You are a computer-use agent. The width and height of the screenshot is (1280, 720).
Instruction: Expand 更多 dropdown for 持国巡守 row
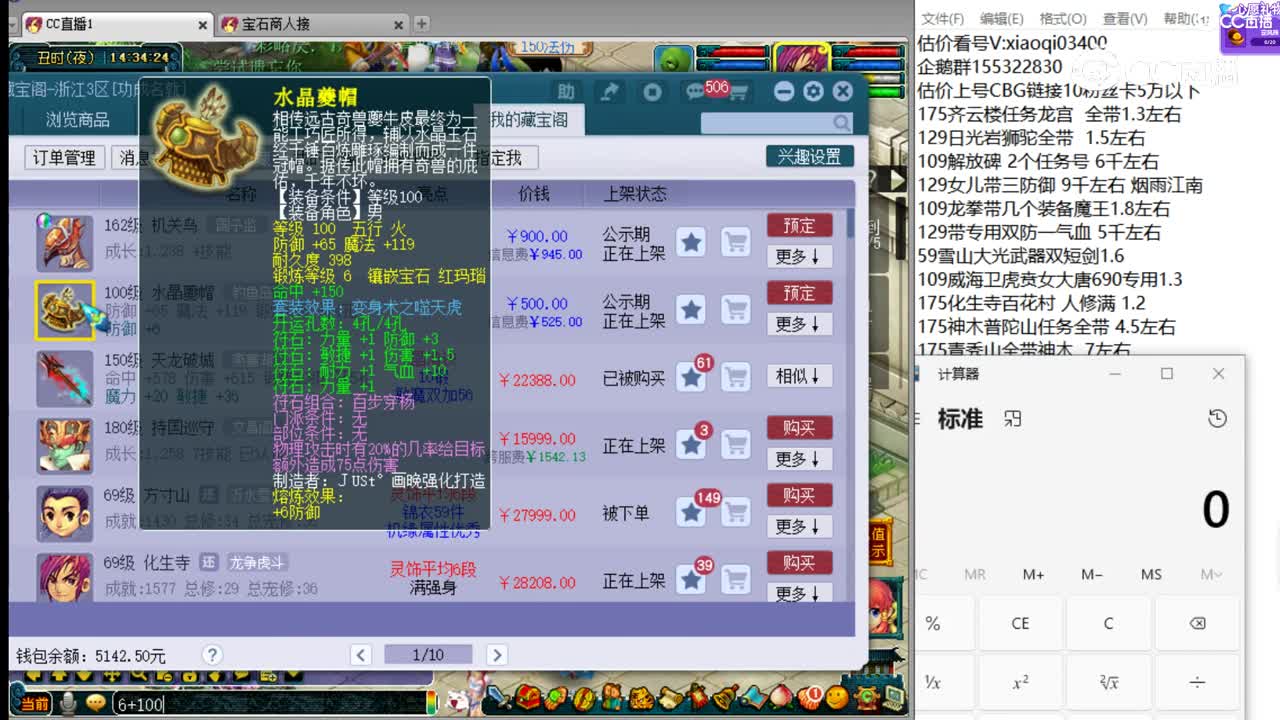tap(799, 459)
